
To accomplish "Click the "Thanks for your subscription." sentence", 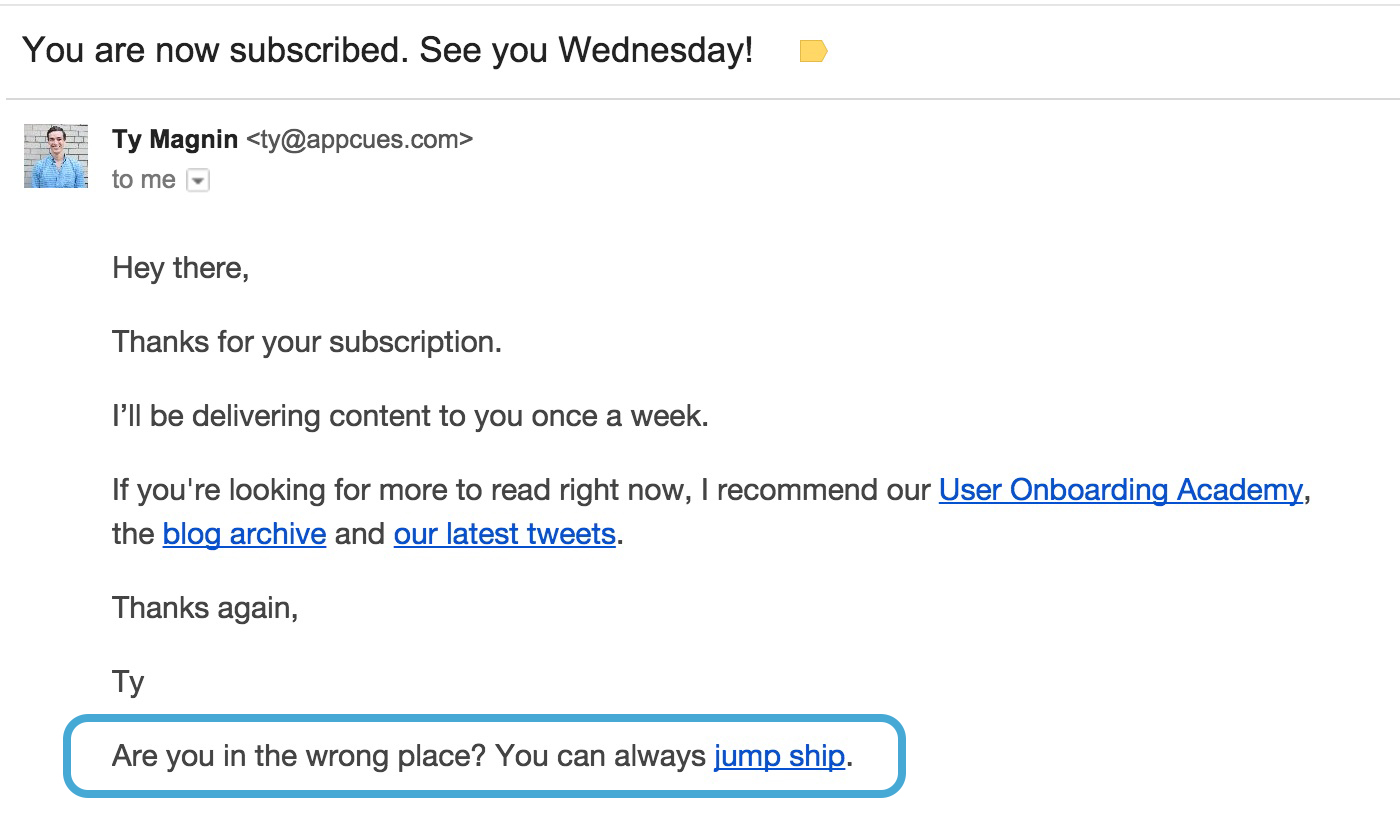I will [306, 342].
